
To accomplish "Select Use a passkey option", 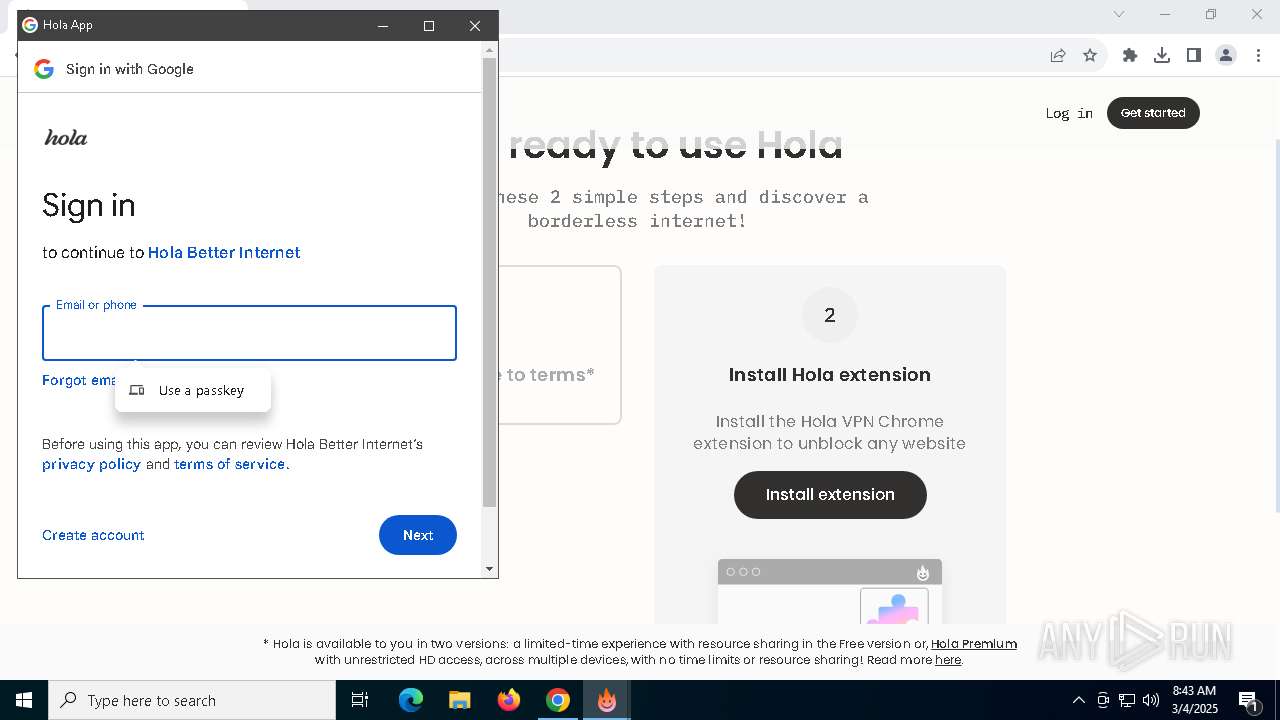I will click(x=193, y=390).
